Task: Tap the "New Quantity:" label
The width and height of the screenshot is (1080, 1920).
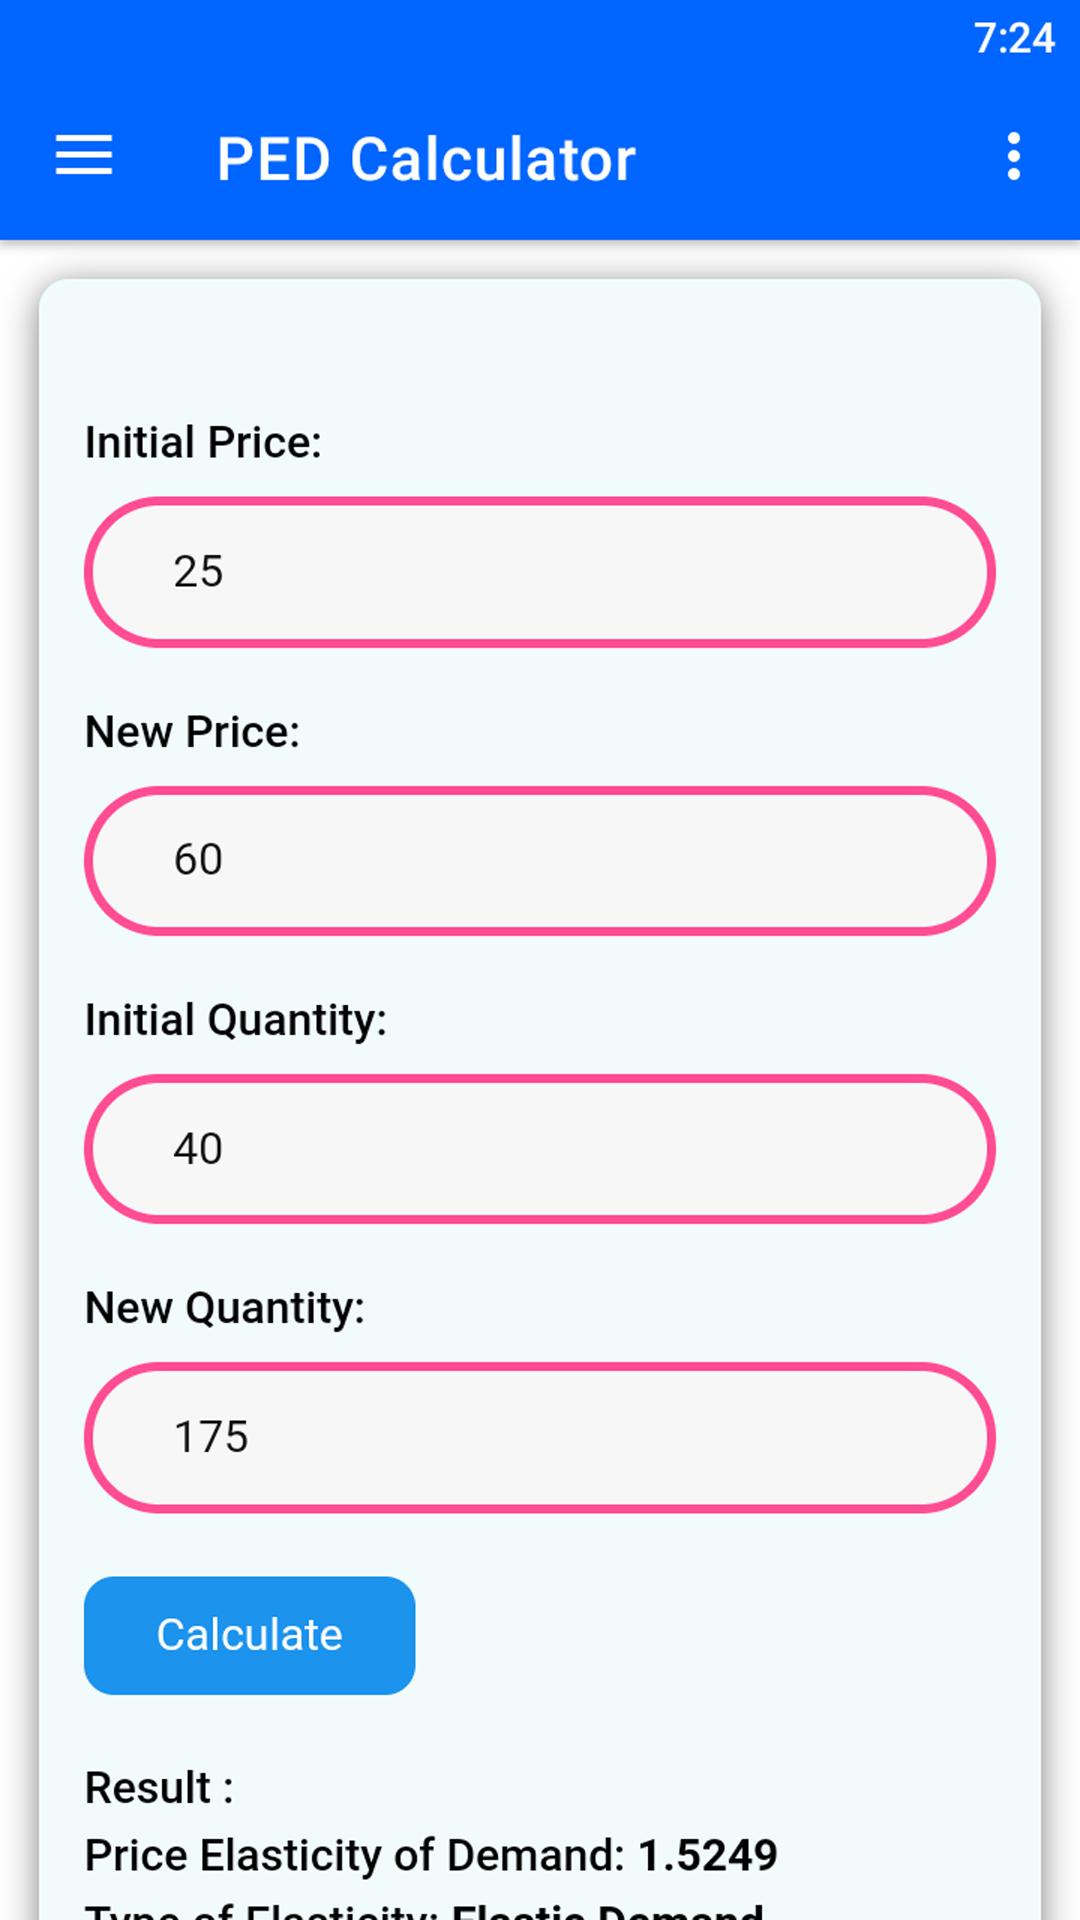Action: click(225, 1308)
